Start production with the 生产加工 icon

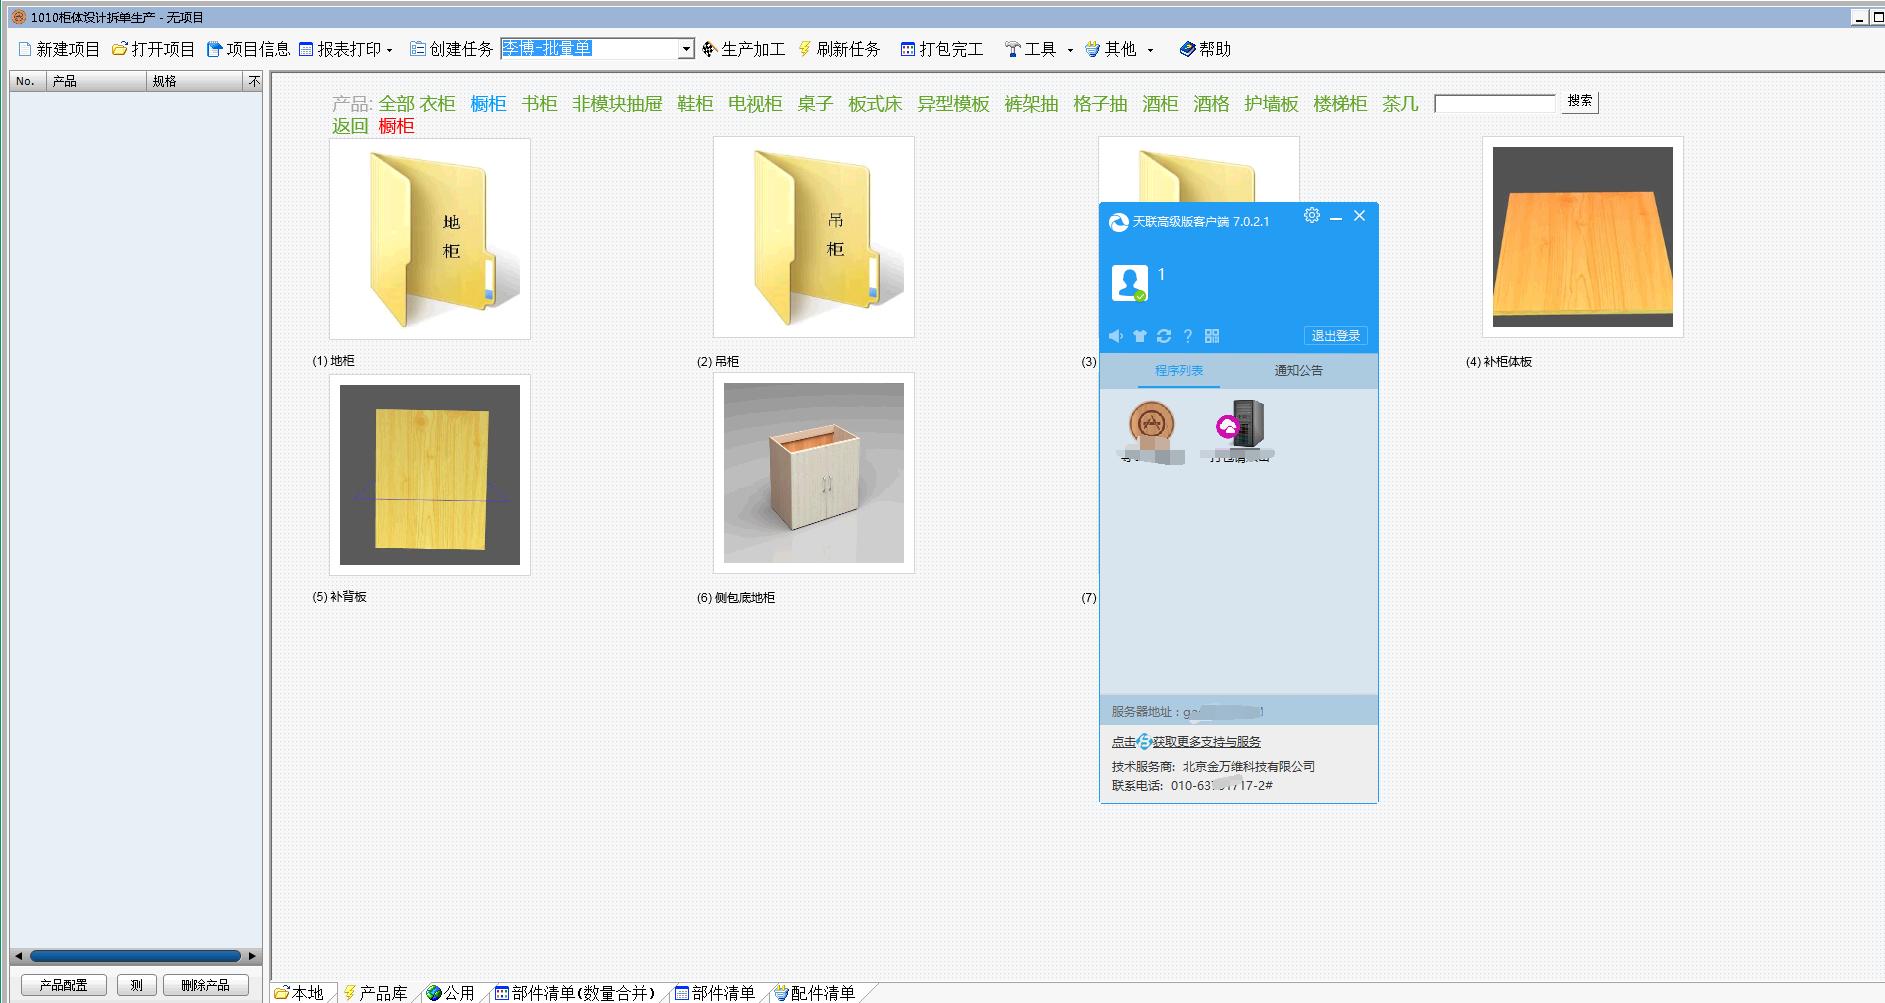(708, 48)
